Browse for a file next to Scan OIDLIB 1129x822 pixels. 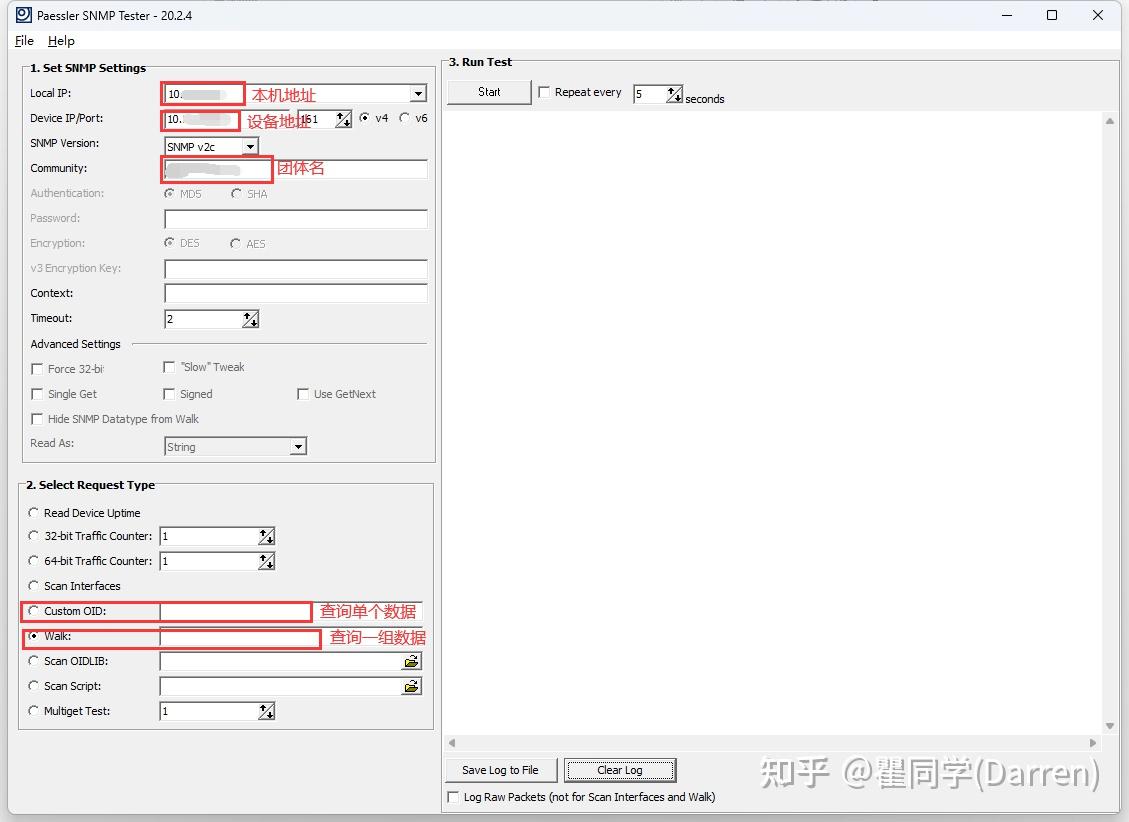(x=413, y=660)
